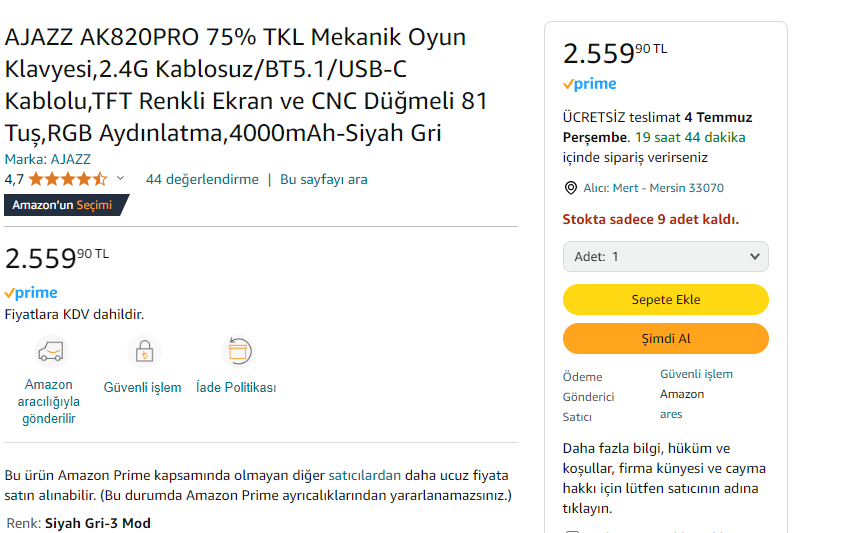Click the Amazon'un Seçimi badge
Screen dimensions: 854x533
tap(64, 205)
